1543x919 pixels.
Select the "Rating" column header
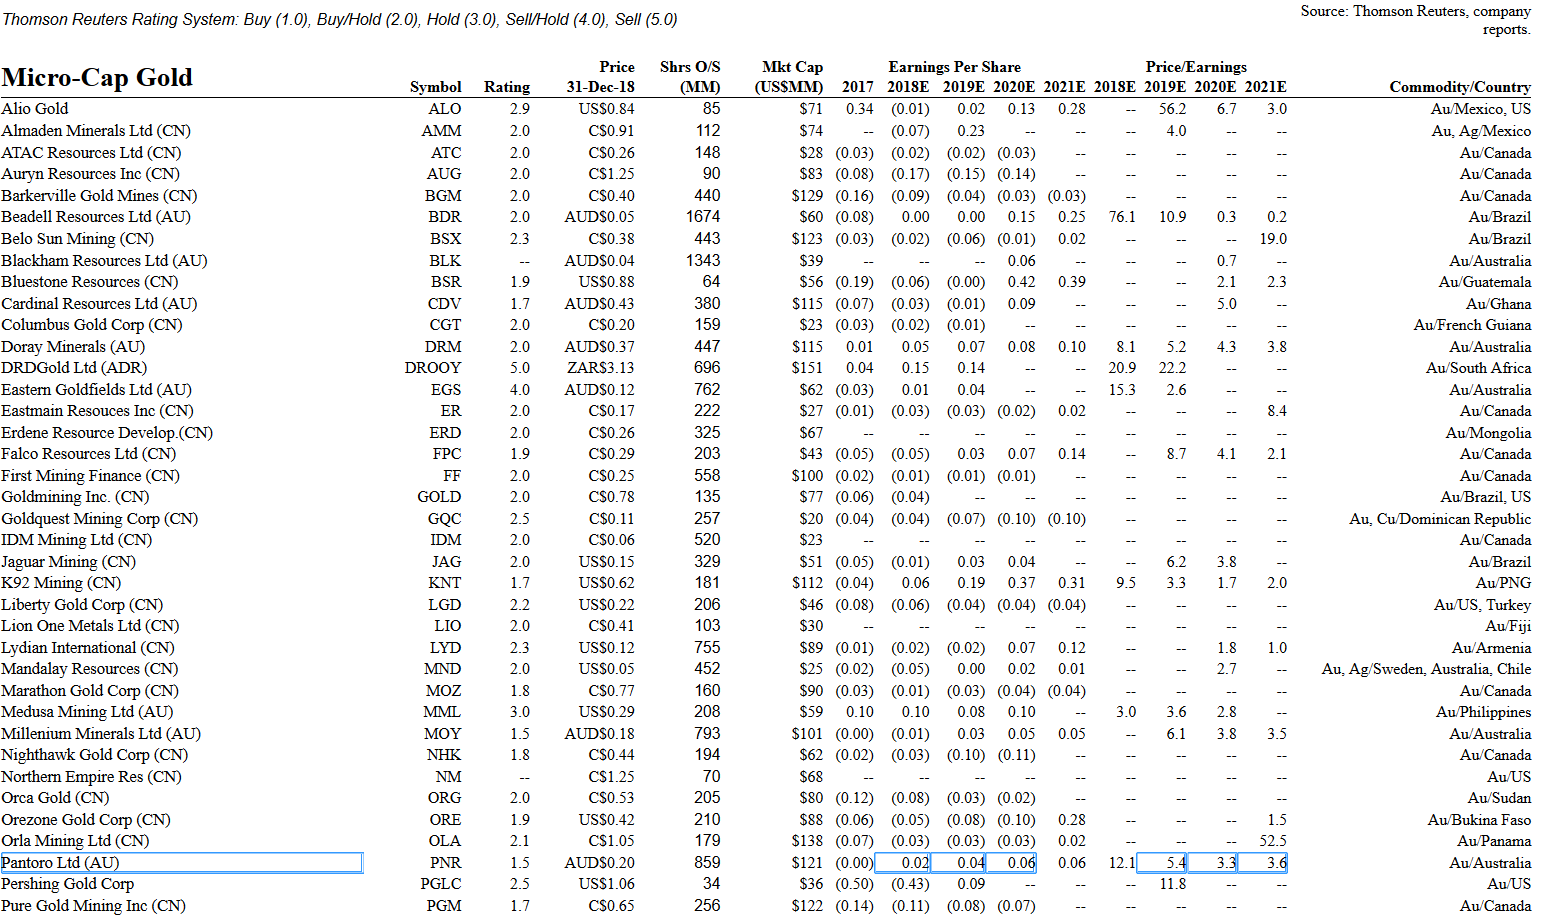[507, 87]
